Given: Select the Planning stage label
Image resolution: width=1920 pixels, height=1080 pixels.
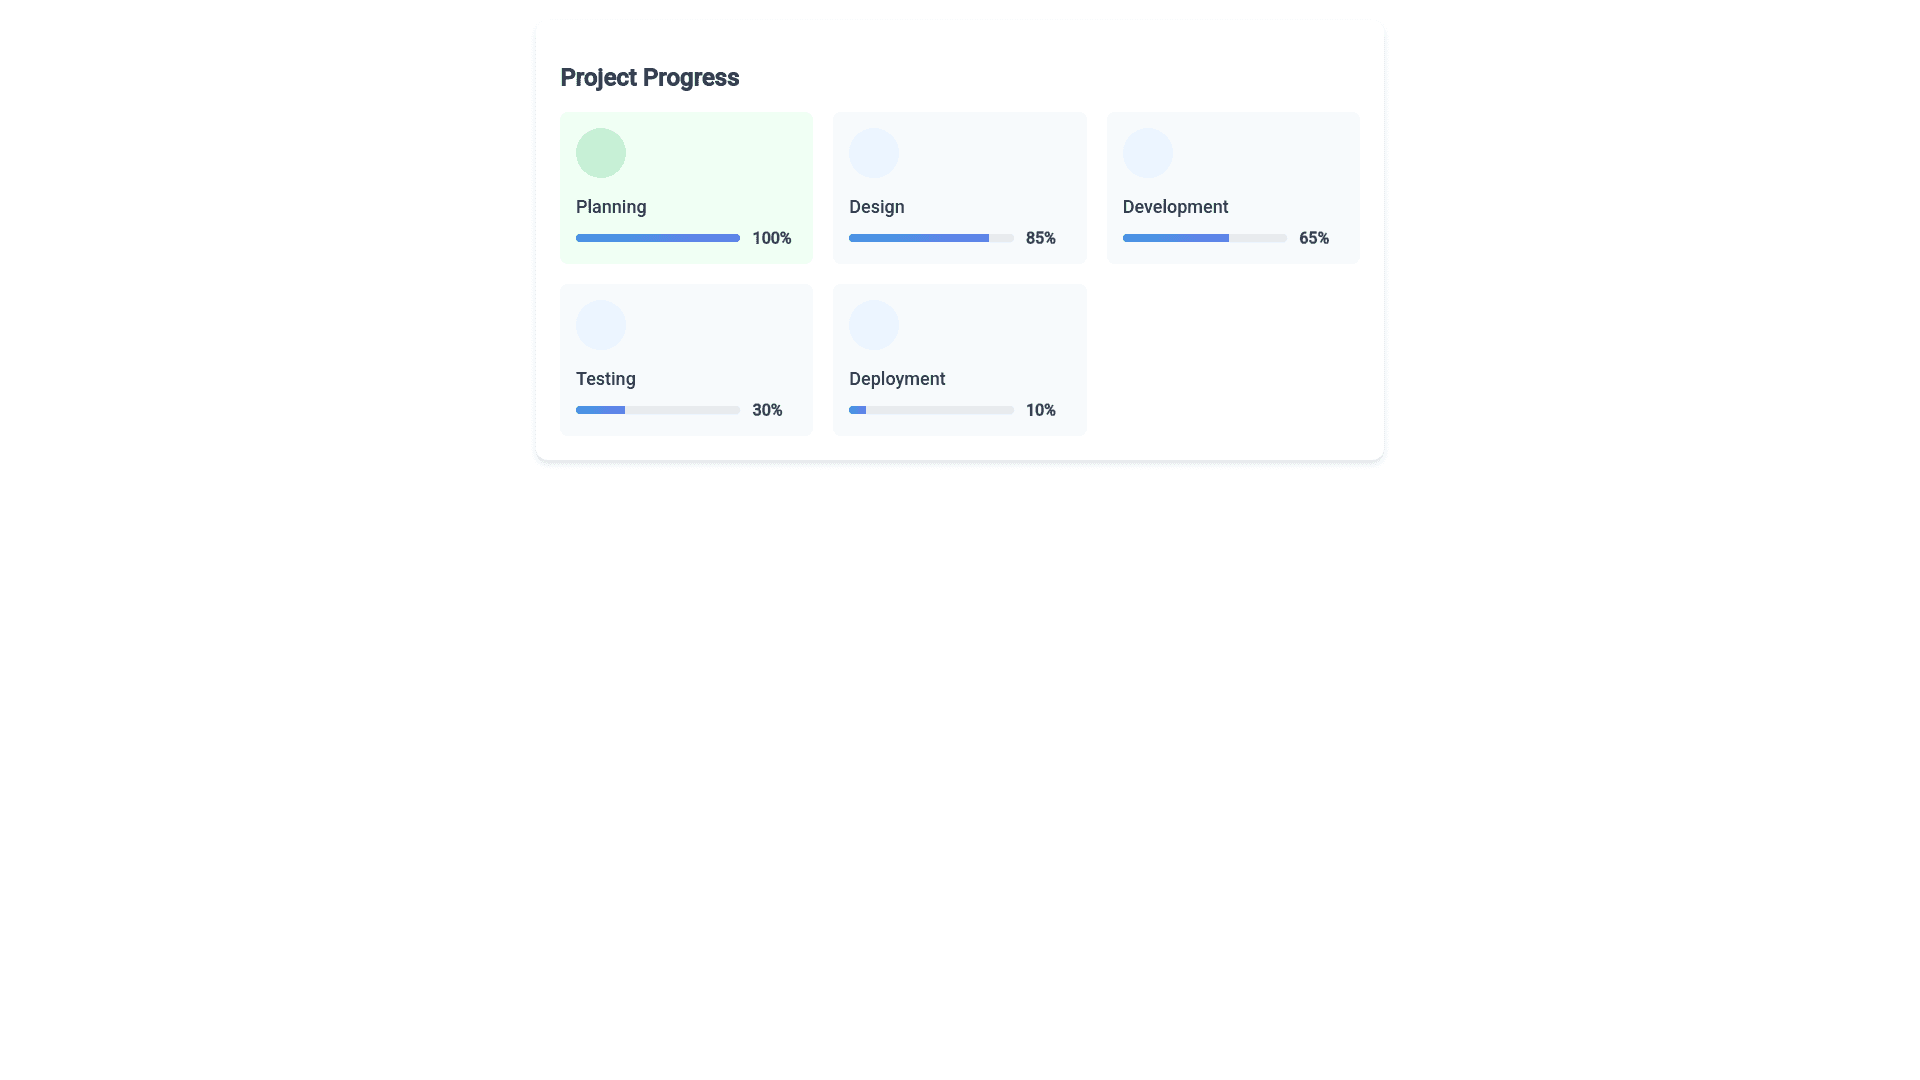Looking at the screenshot, I should coord(611,207).
